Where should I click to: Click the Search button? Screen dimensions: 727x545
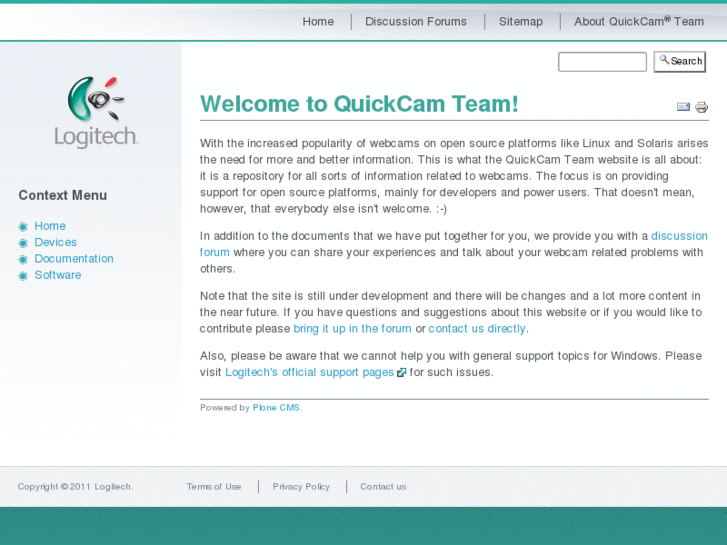[x=680, y=62]
